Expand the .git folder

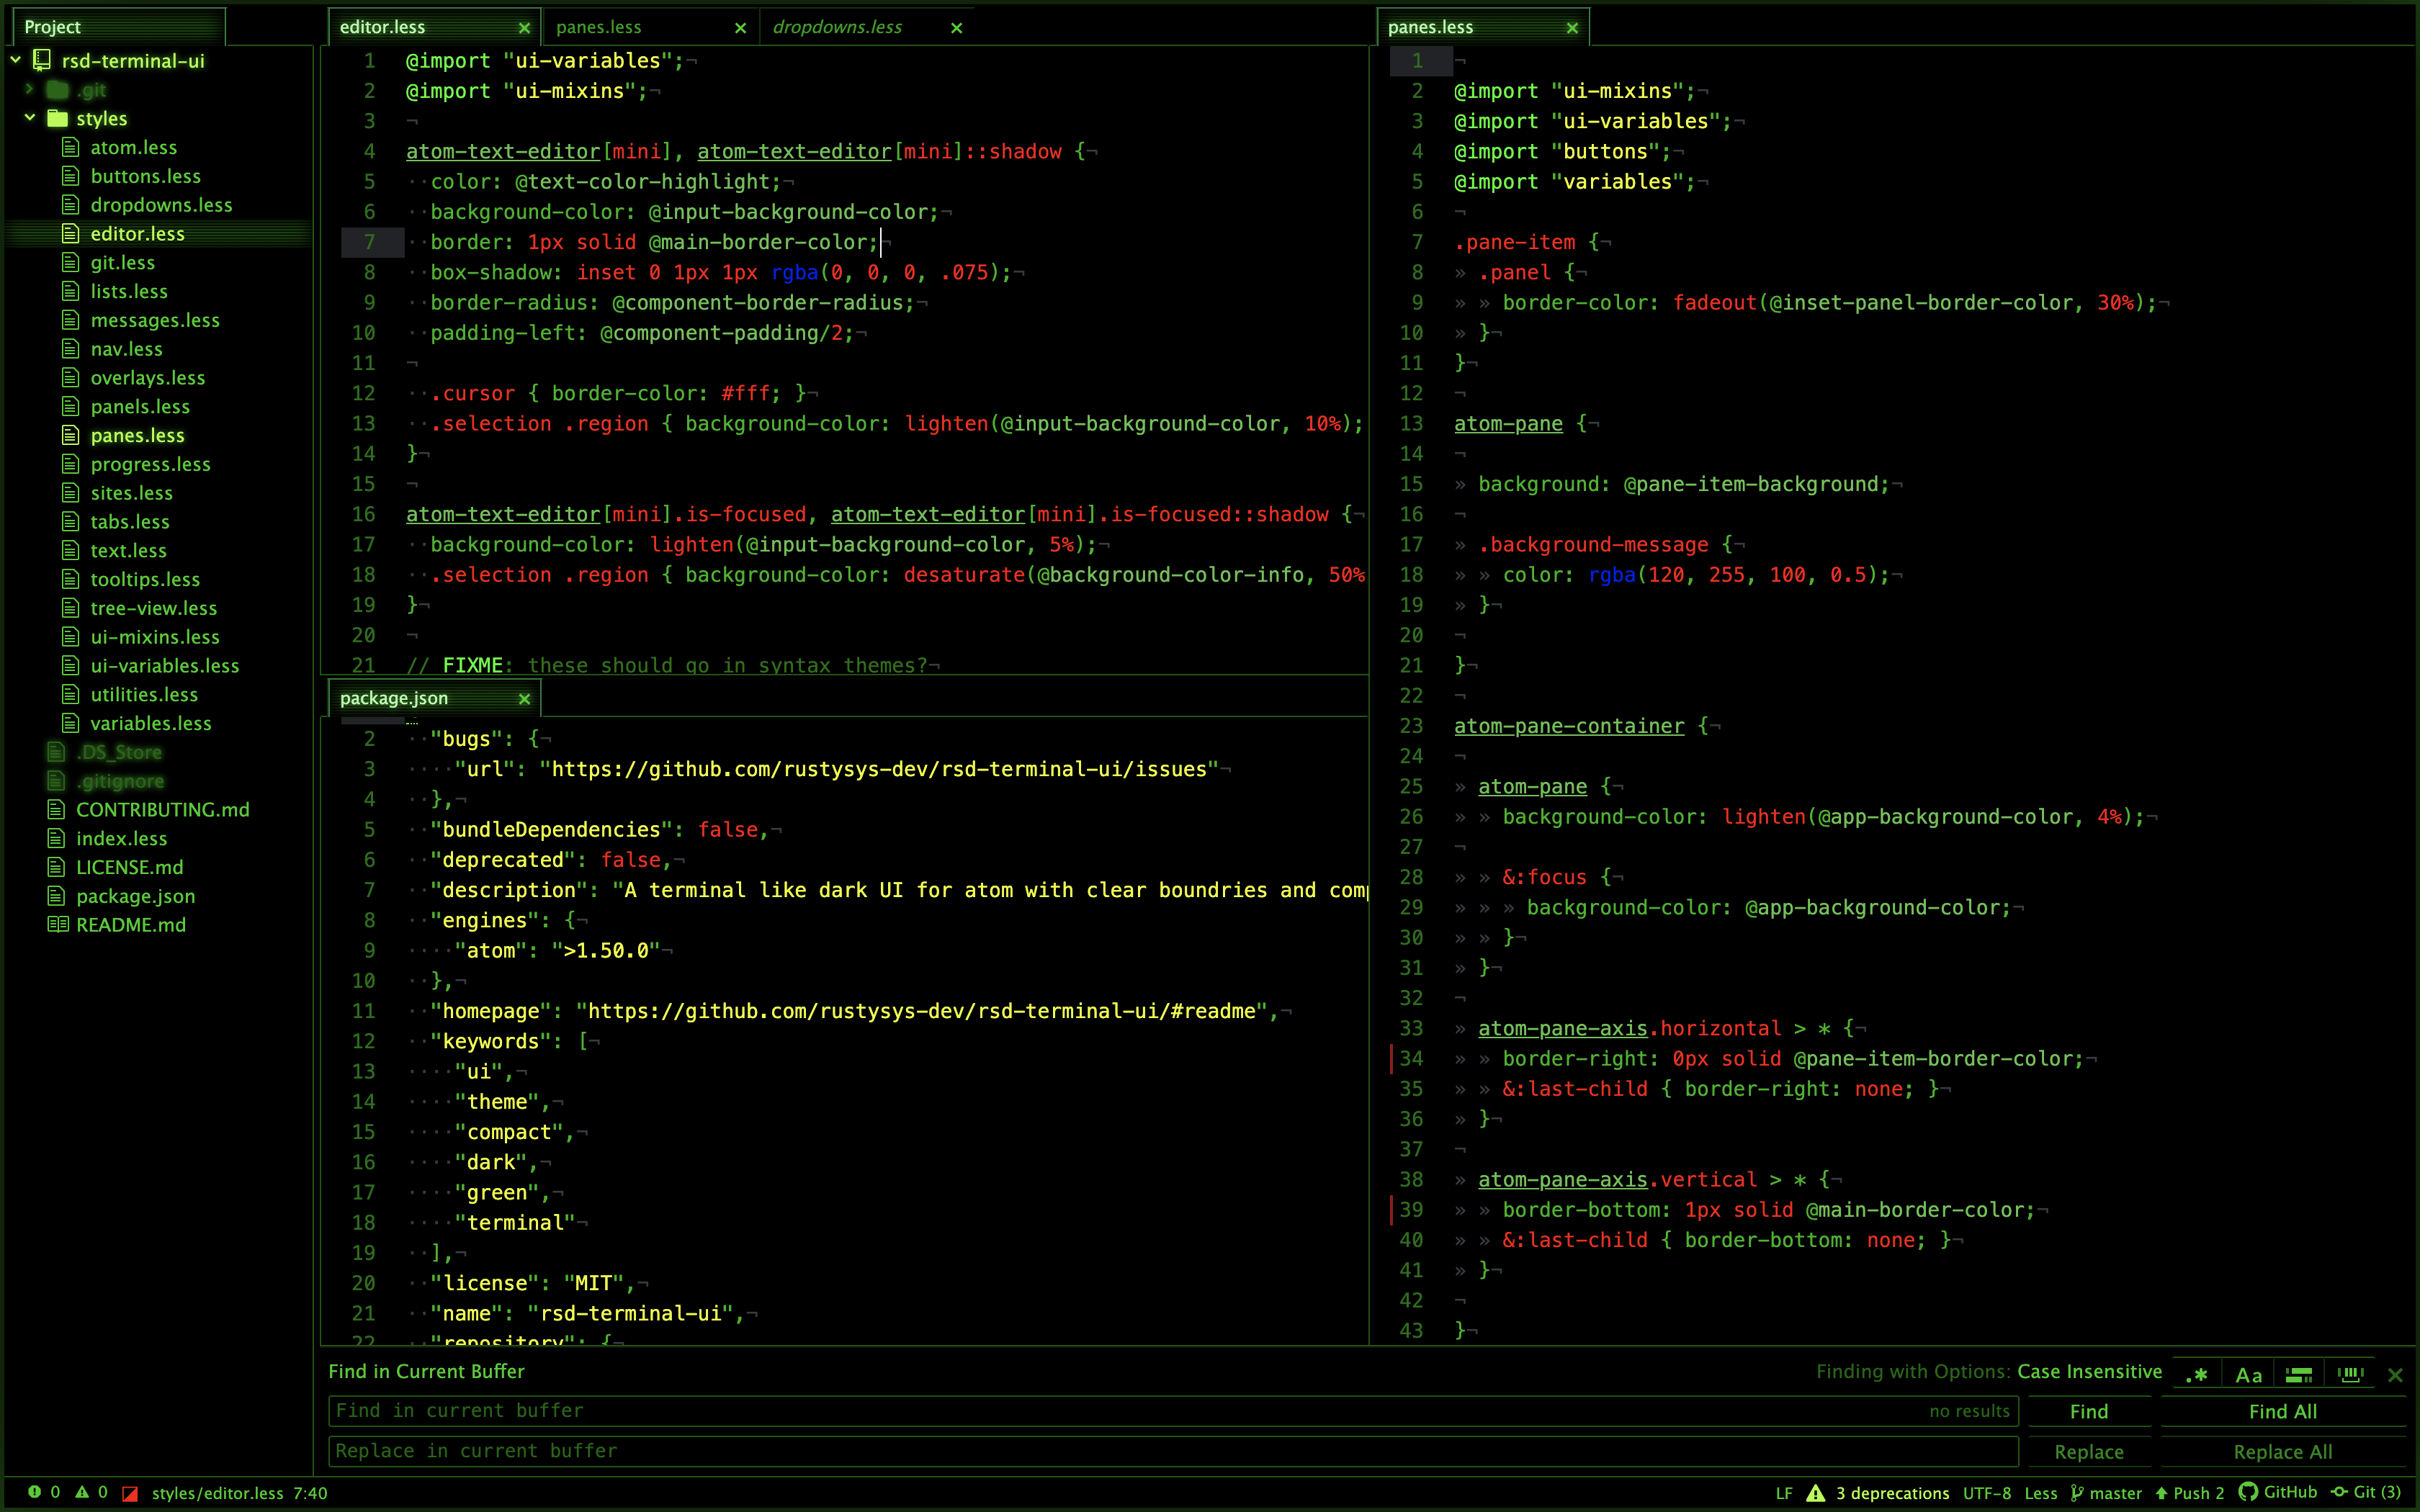[30, 89]
